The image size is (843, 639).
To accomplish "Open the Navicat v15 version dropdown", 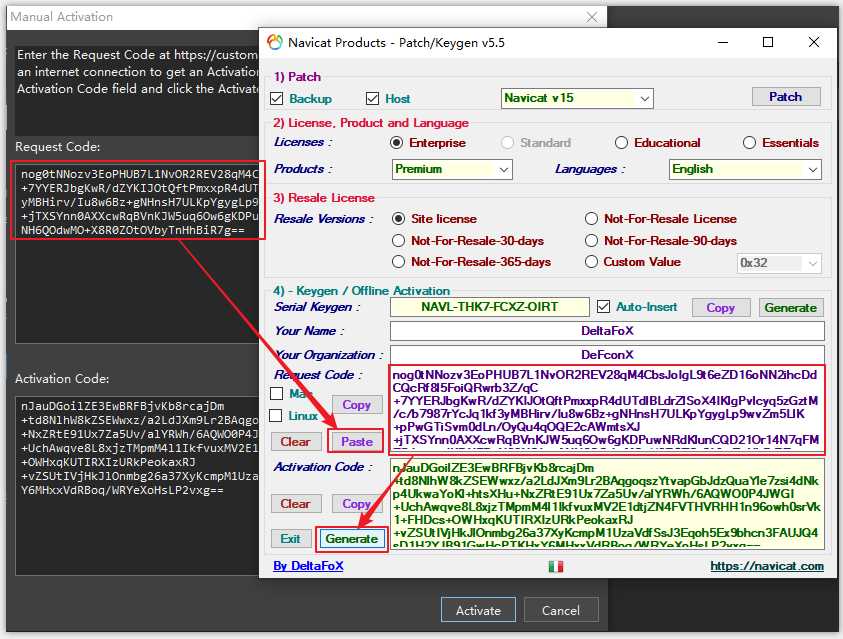I will tap(577, 98).
